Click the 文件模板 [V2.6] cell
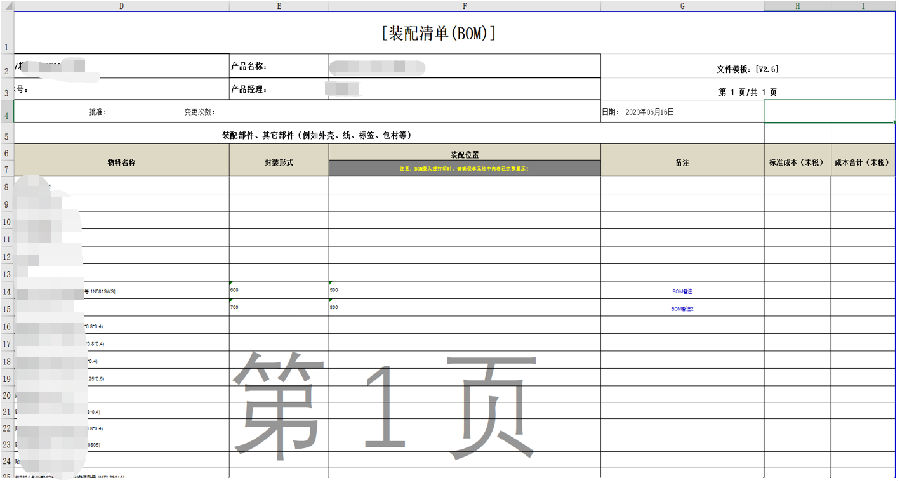 [x=747, y=69]
